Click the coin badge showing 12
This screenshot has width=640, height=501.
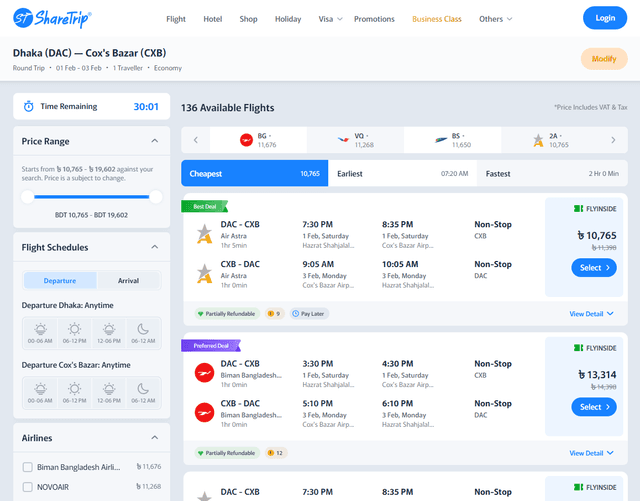[x=276, y=453]
